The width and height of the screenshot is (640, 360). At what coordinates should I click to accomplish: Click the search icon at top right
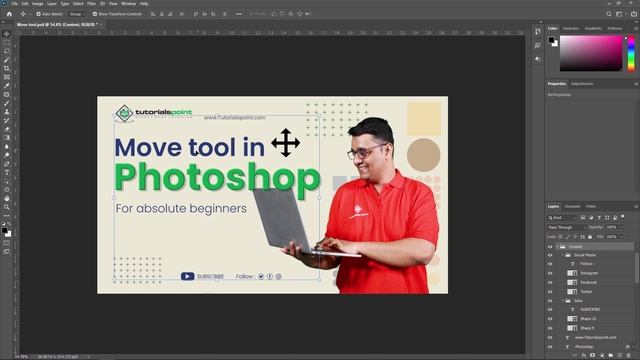pos(609,14)
